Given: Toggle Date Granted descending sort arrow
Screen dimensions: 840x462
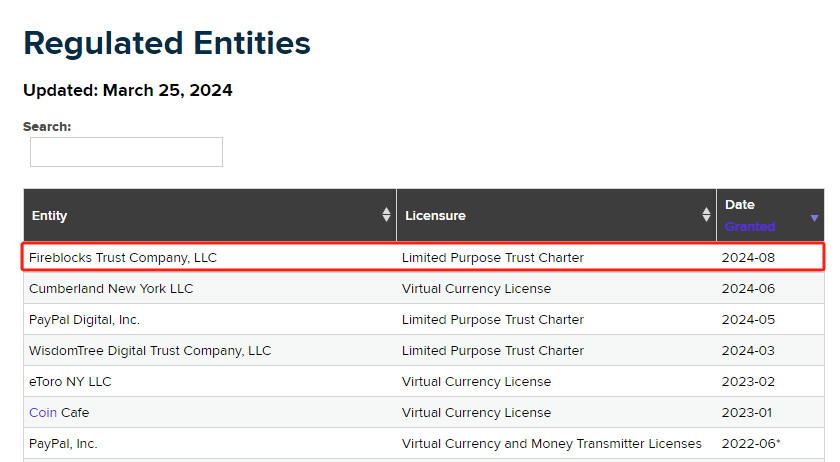Looking at the screenshot, I should pyautogui.click(x=814, y=217).
